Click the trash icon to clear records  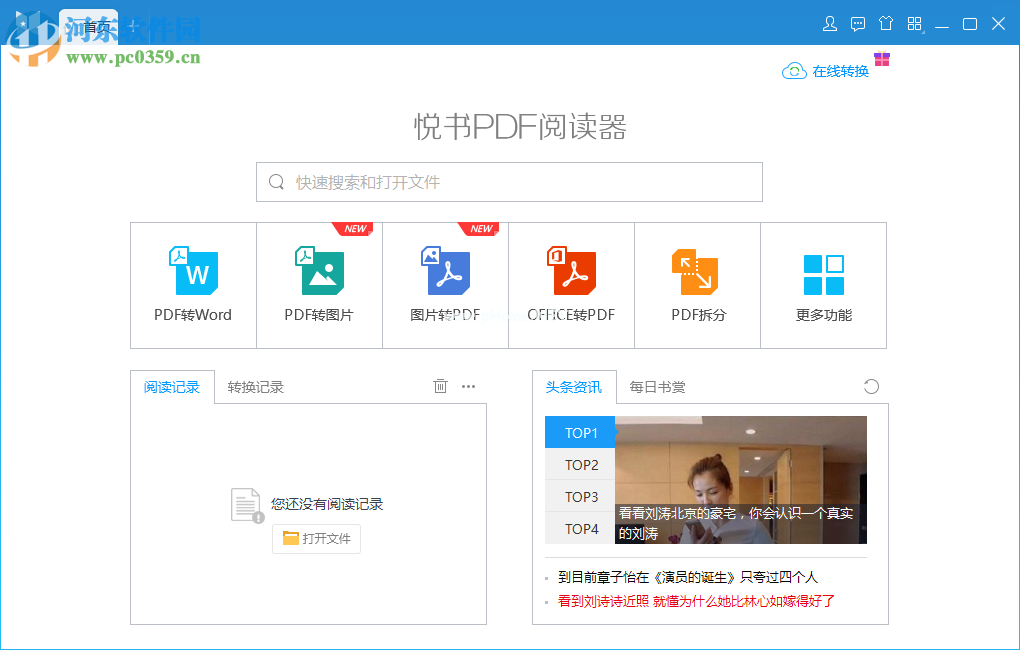(440, 387)
